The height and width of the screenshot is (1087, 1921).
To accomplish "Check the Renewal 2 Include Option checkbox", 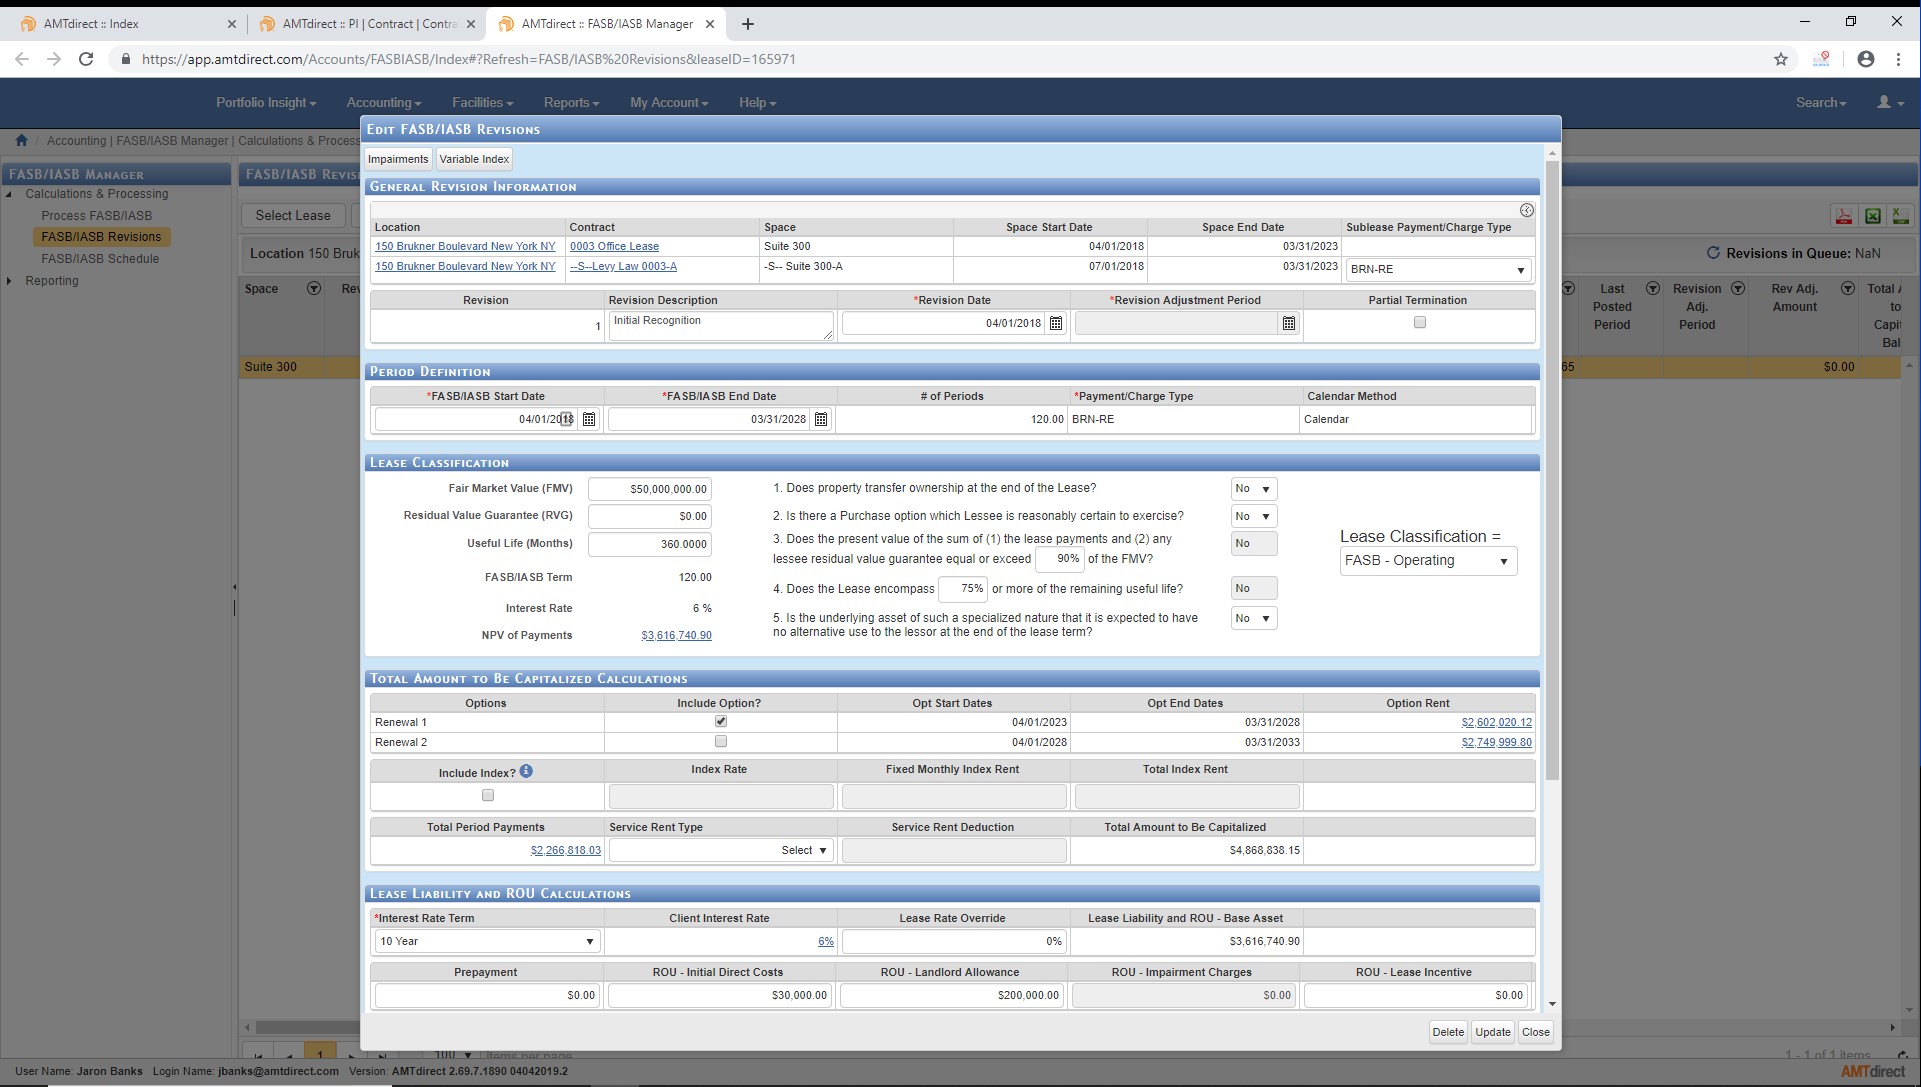I will coord(720,742).
